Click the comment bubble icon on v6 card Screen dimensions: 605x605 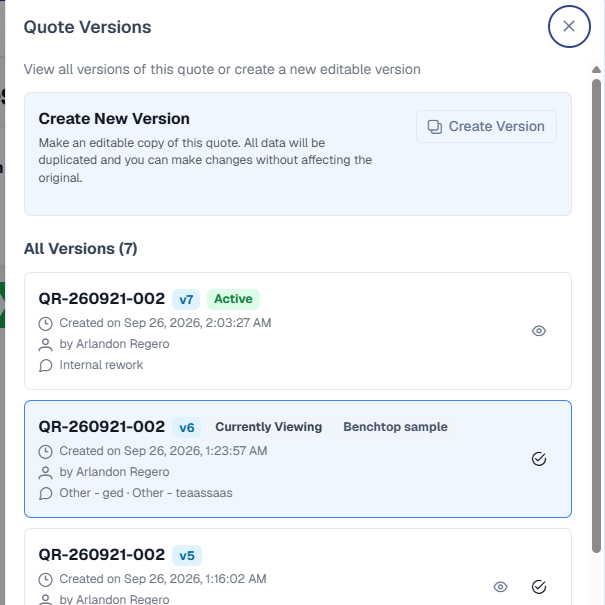tap(46, 493)
